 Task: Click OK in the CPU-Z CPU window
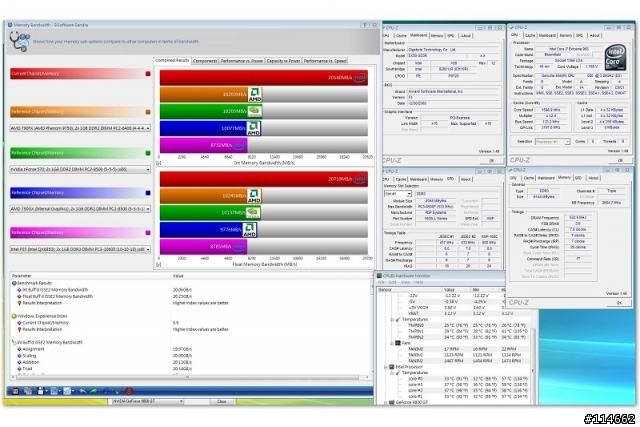(620, 160)
